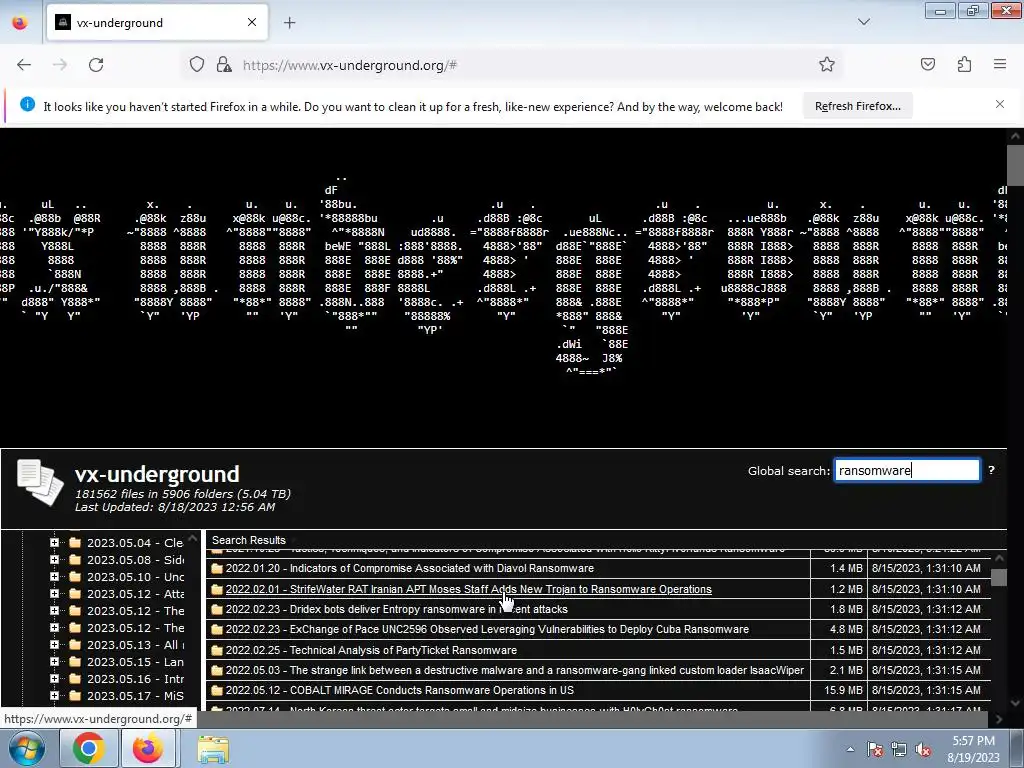Click the Action Center flag tray icon
Image resolution: width=1024 pixels, height=768 pixels.
875,750
